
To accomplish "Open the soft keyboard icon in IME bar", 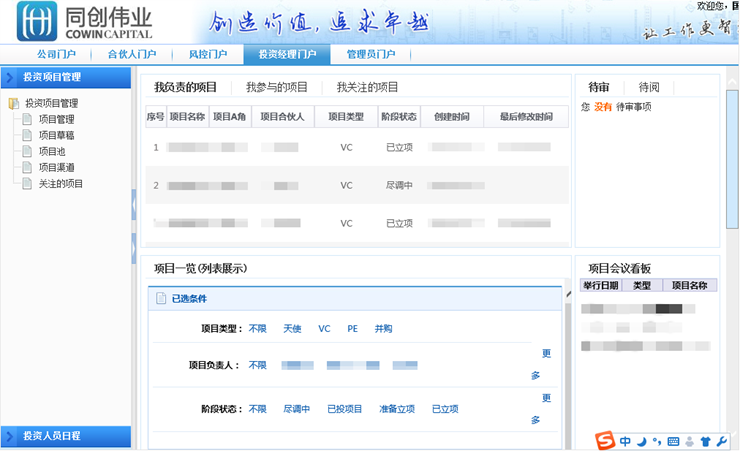I will [673, 441].
